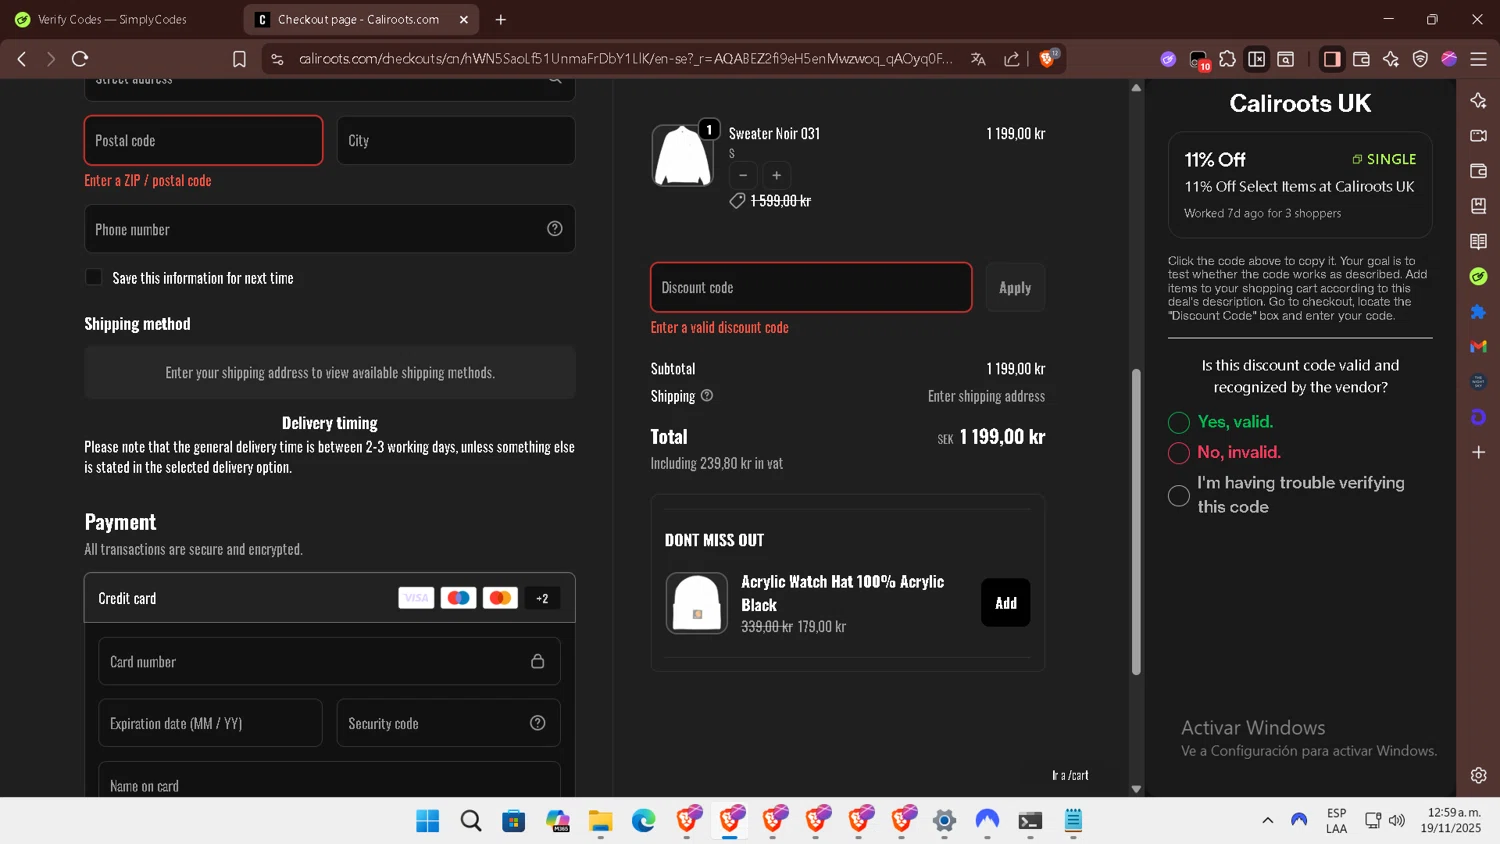This screenshot has width=1500, height=844.
Task: Select 'I'm having trouble verifying' option
Action: [x=1179, y=495]
